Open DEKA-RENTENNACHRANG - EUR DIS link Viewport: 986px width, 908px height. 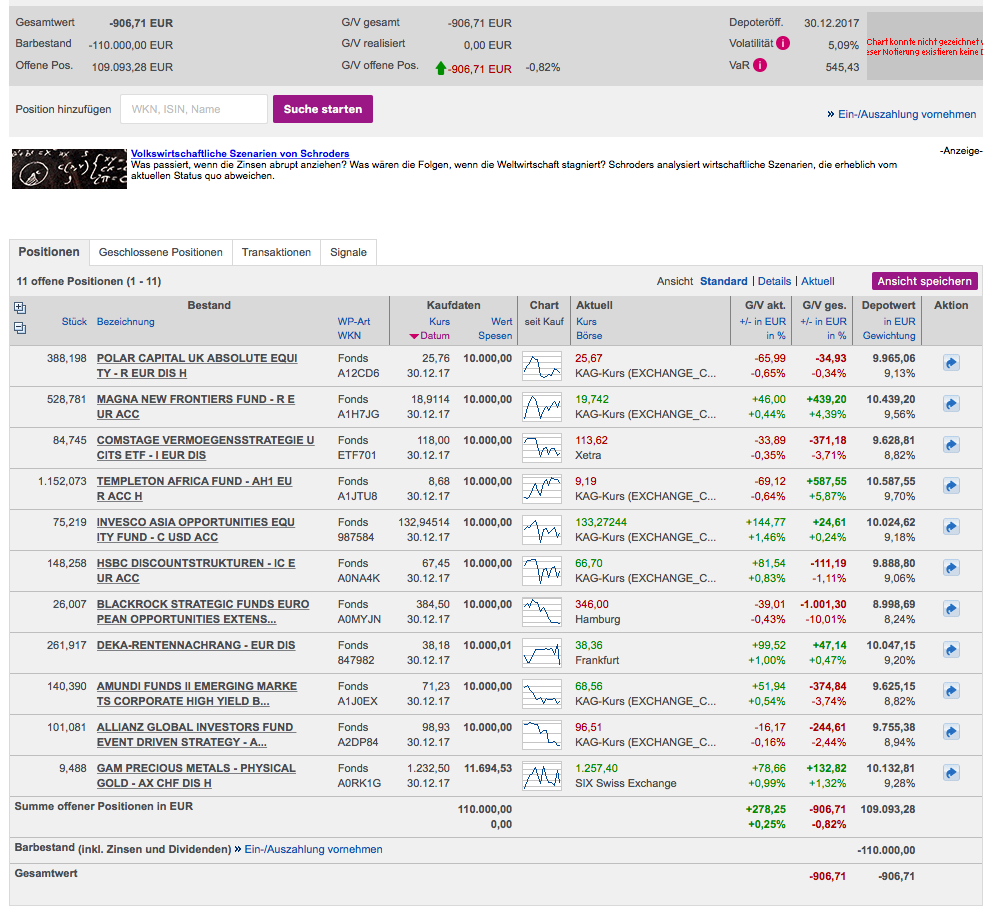(196, 645)
